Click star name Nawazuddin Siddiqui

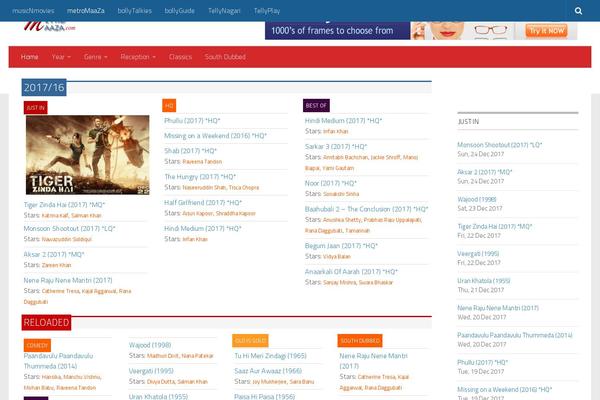pos(67,239)
